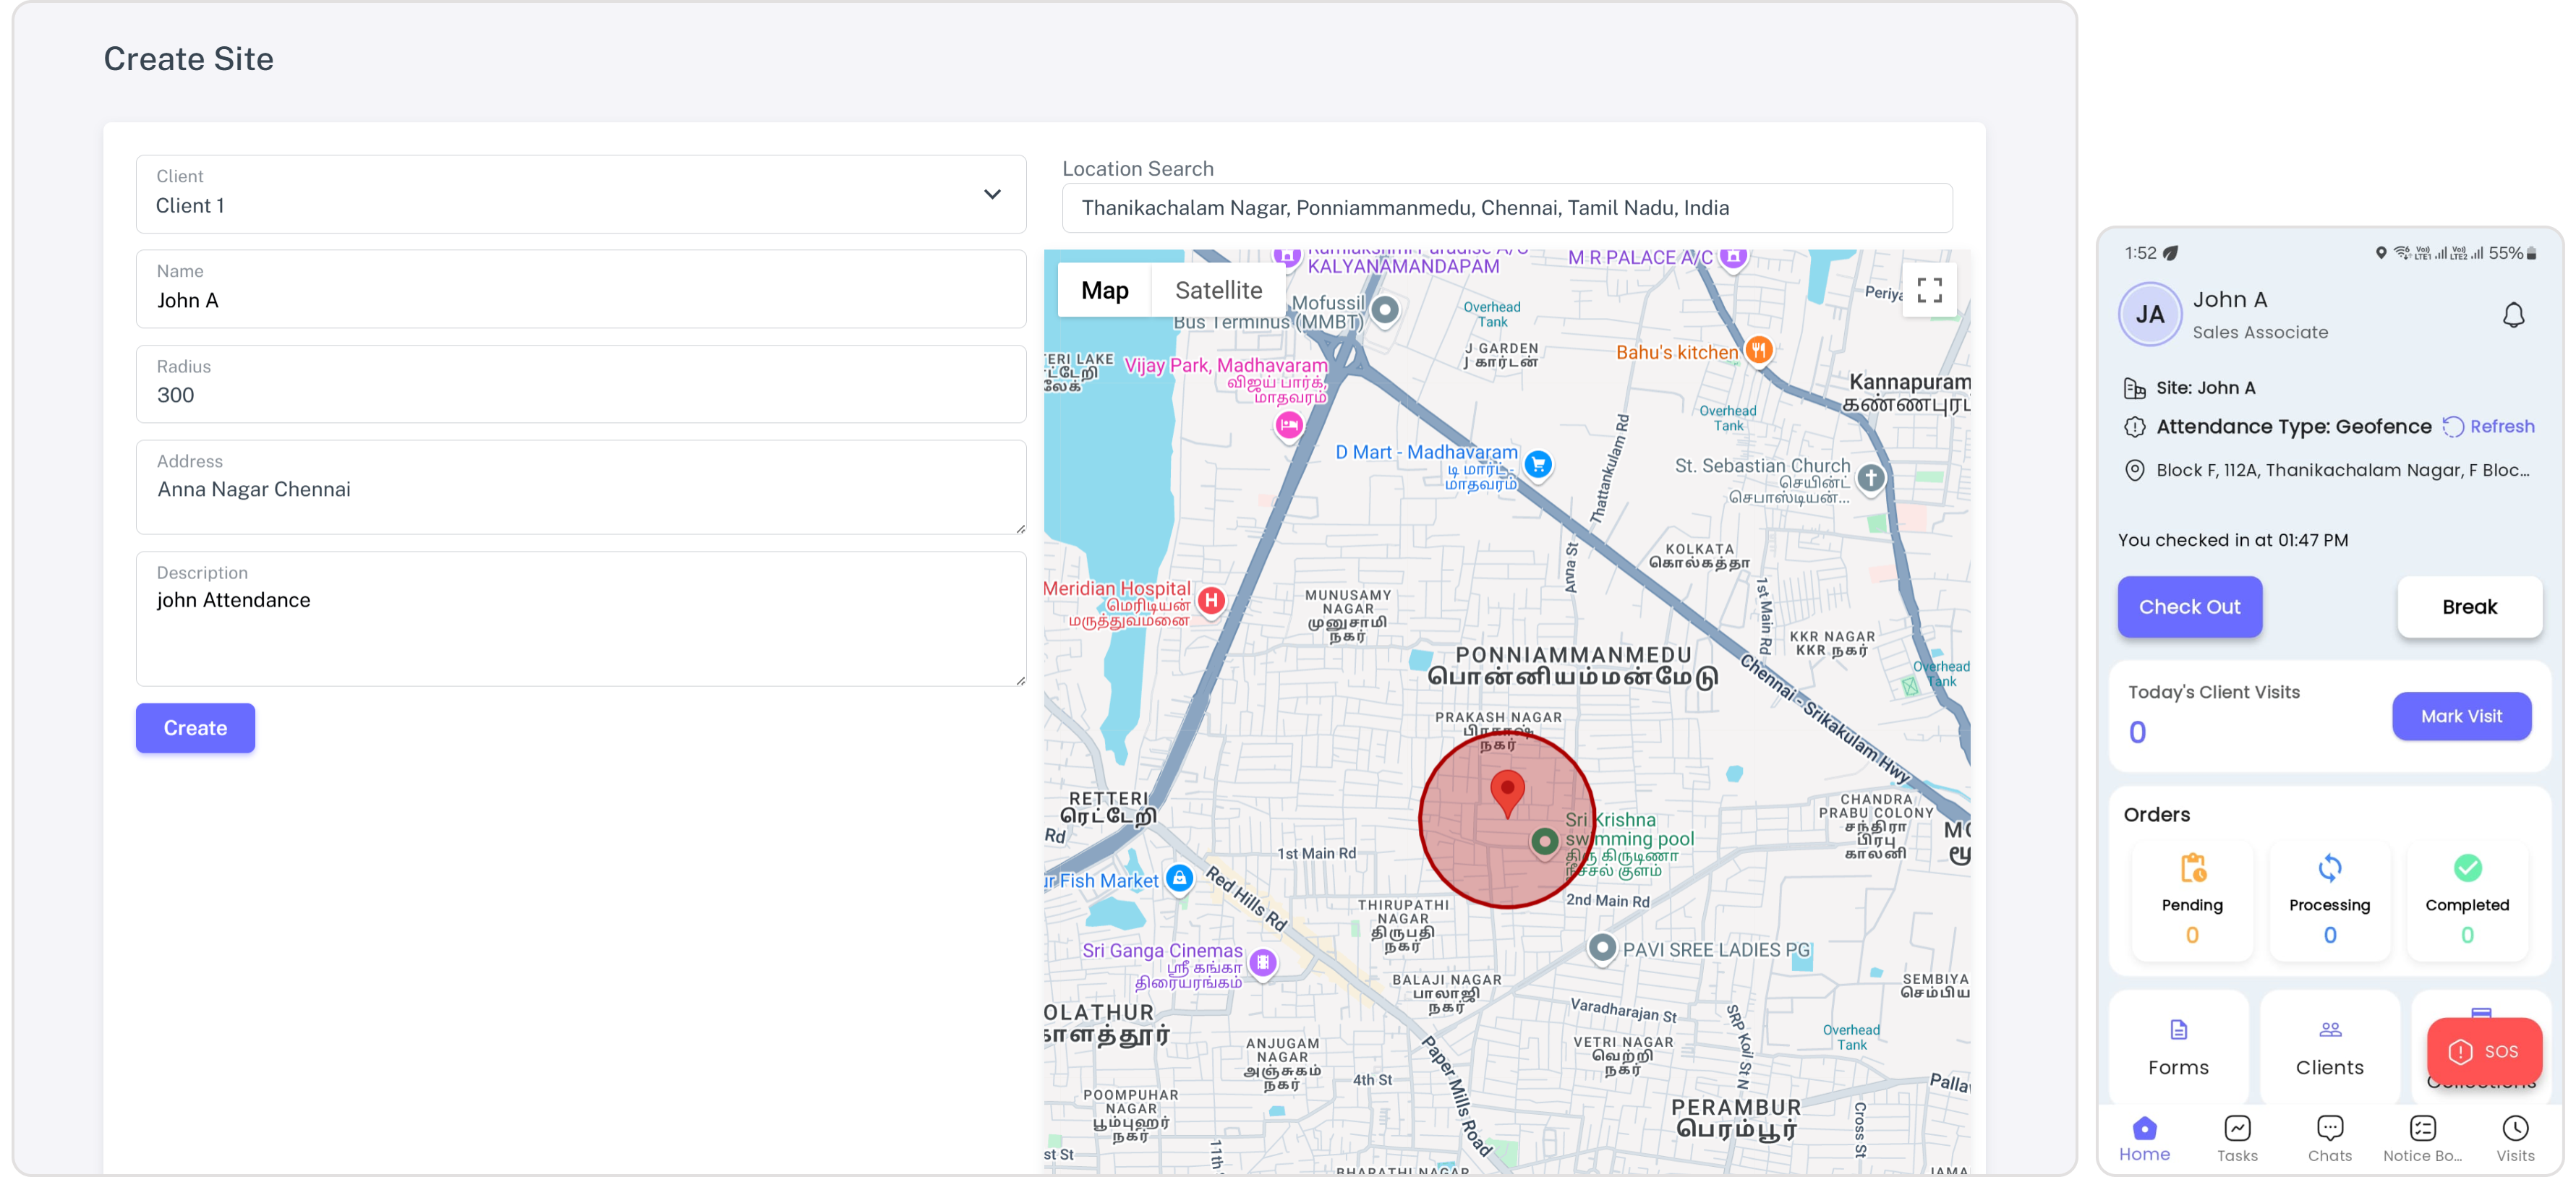Click the red location pin marker
Screen dimensions: 2576x1177
tap(1507, 794)
